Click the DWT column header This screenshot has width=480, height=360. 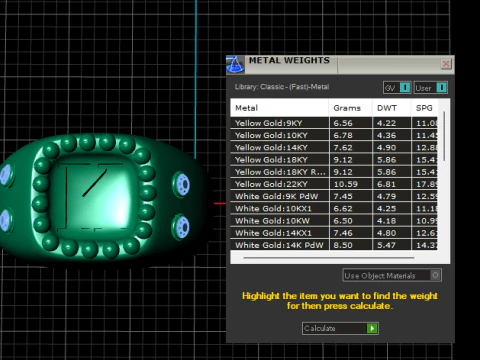pos(391,108)
